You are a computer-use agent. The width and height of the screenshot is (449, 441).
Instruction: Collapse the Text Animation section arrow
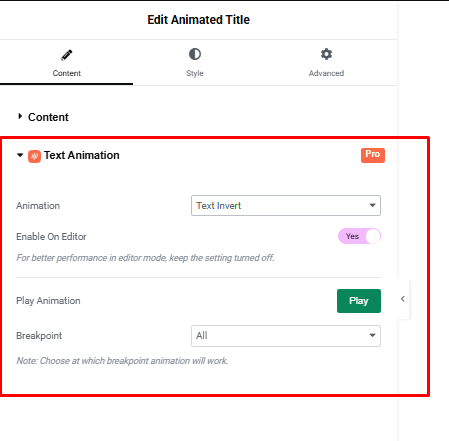pyautogui.click(x=20, y=155)
